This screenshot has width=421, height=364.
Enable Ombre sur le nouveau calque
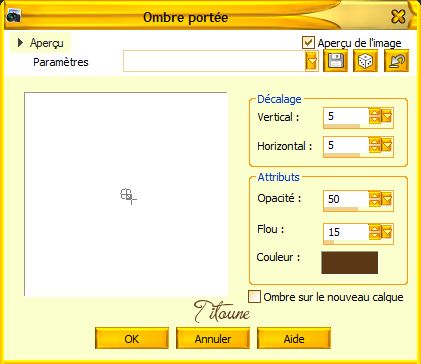[x=254, y=297]
